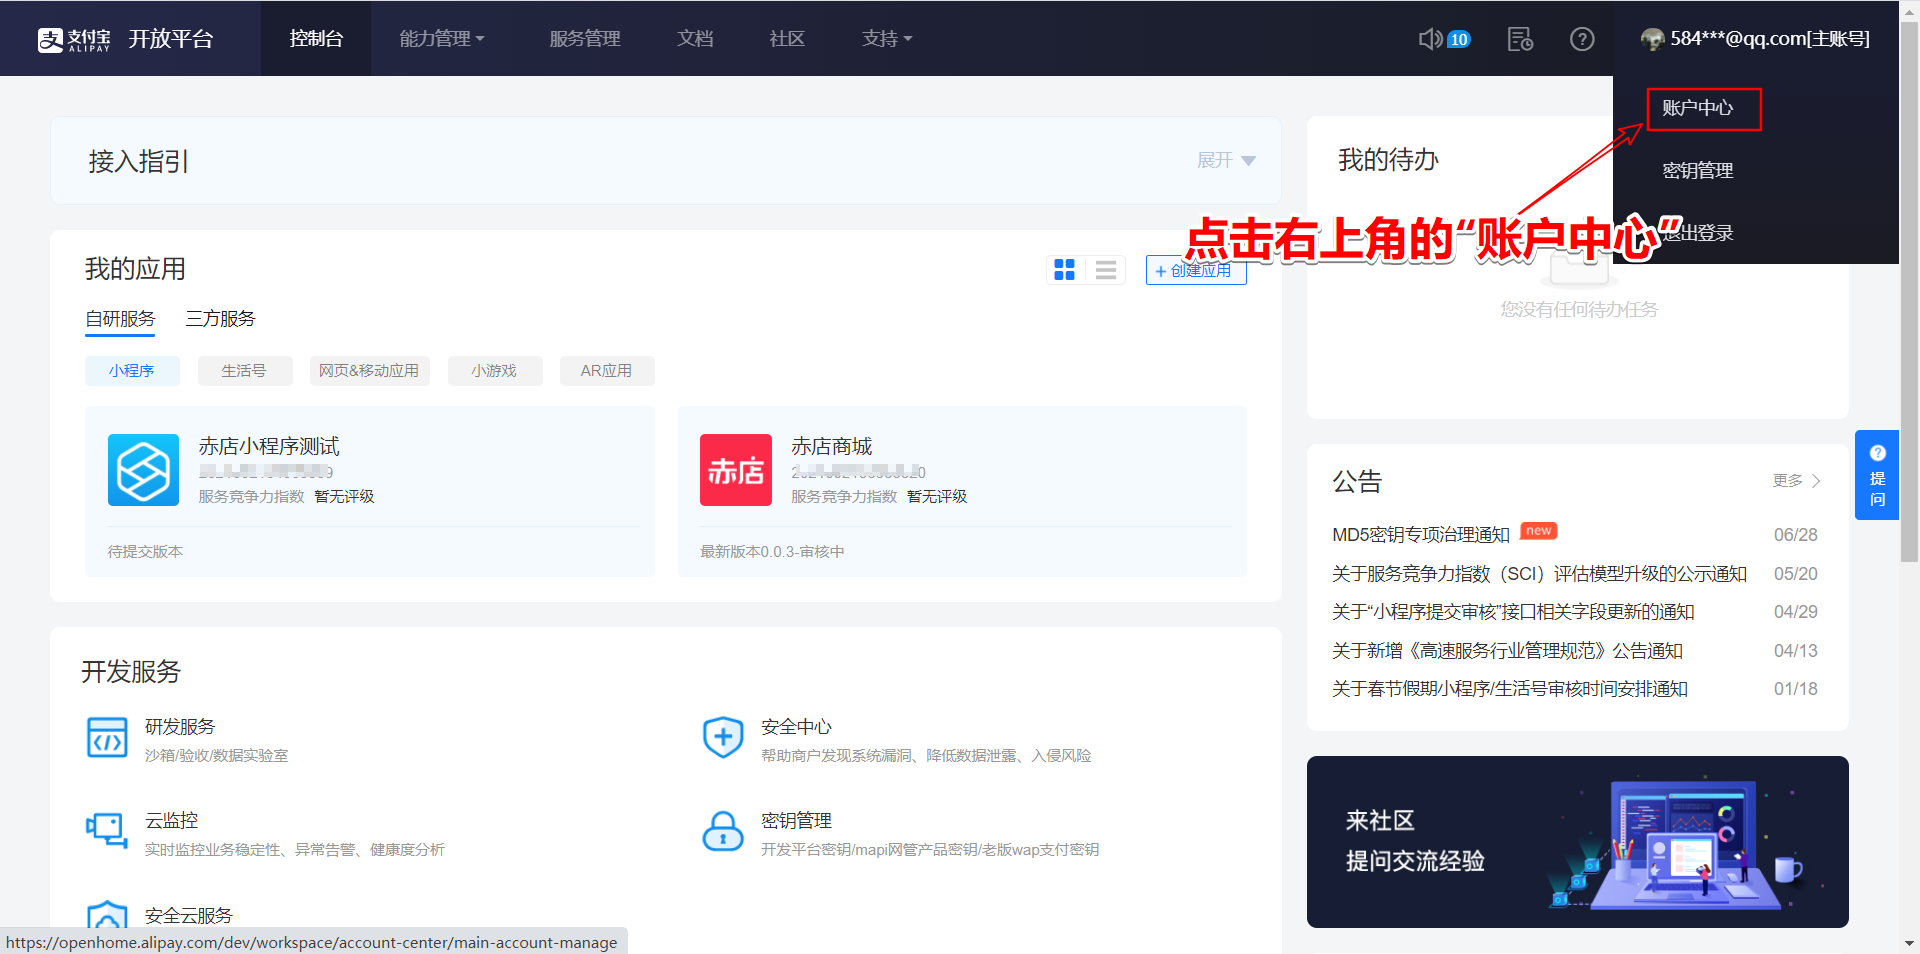Click the 密钥管理 lock icon
Screen dimensions: 1920x954
(x=723, y=831)
